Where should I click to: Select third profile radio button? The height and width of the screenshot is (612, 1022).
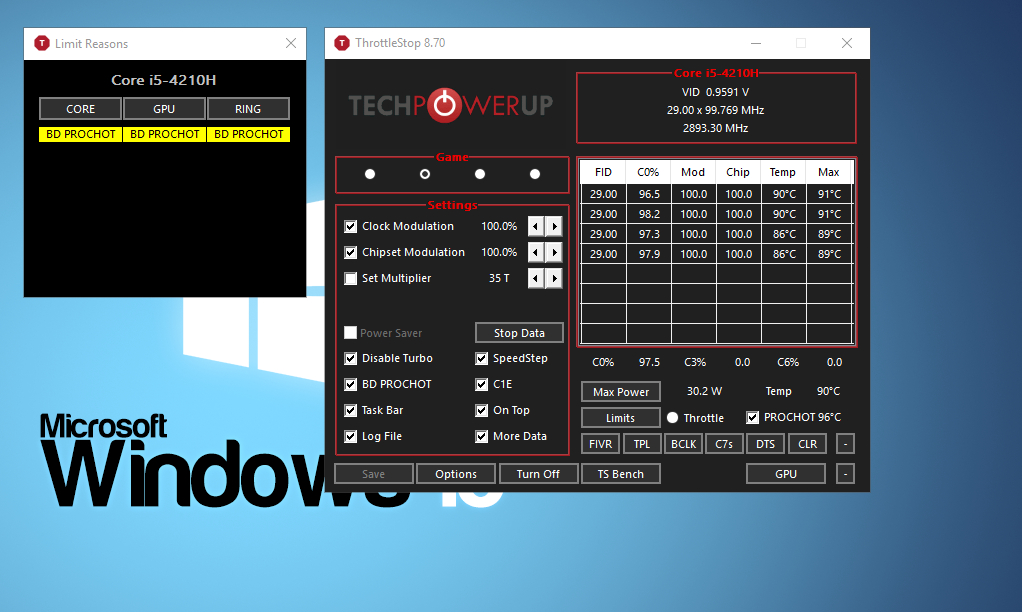tap(480, 174)
